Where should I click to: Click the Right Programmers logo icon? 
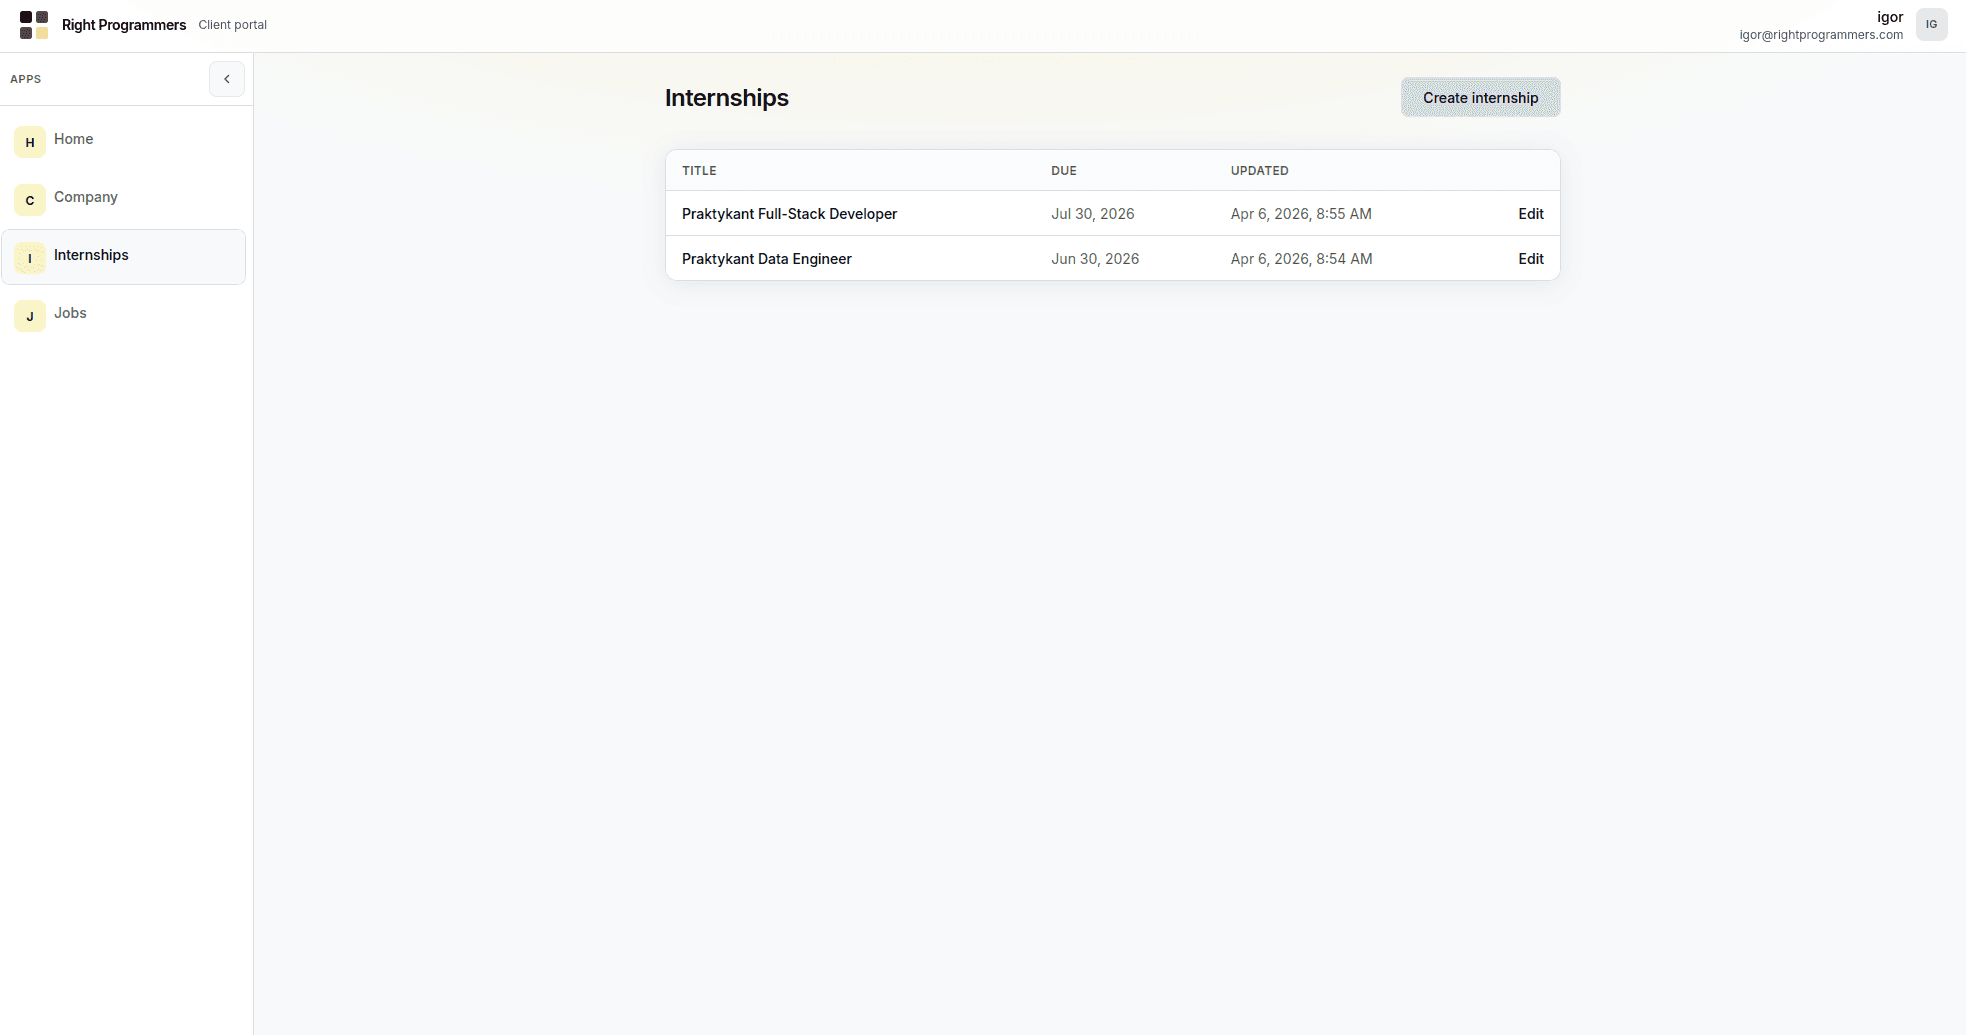34,25
